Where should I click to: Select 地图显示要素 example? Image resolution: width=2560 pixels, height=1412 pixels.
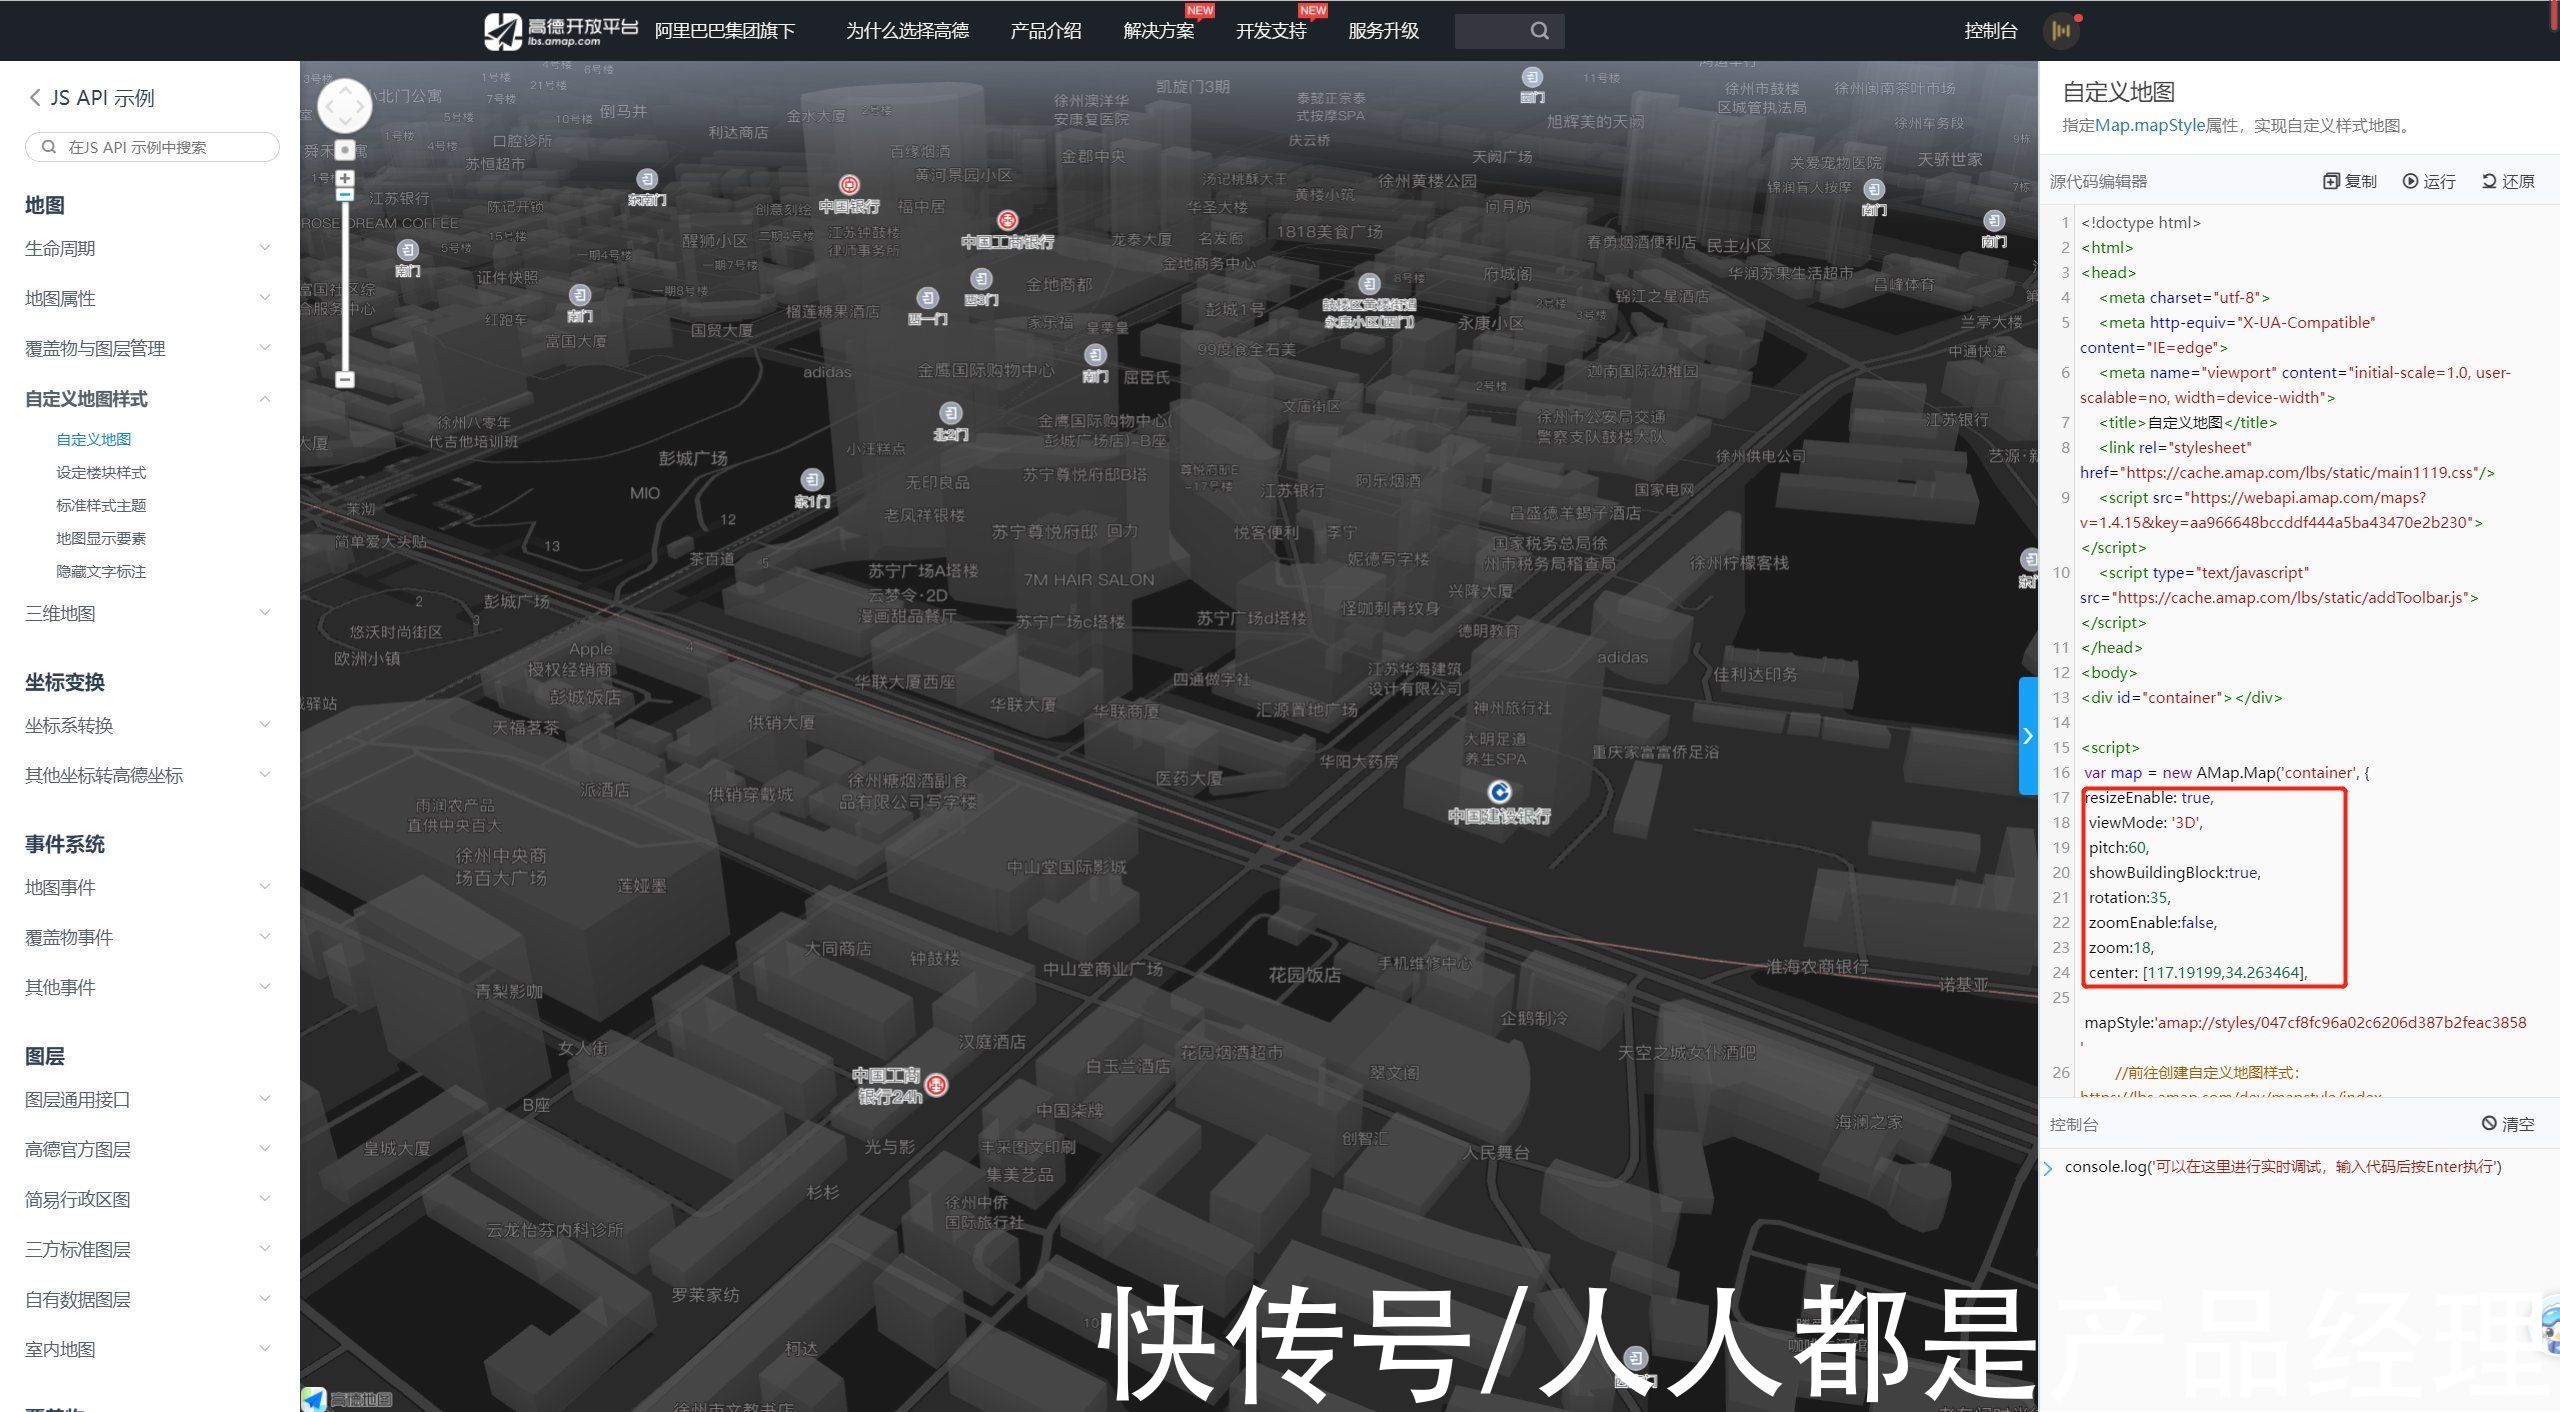coord(101,538)
